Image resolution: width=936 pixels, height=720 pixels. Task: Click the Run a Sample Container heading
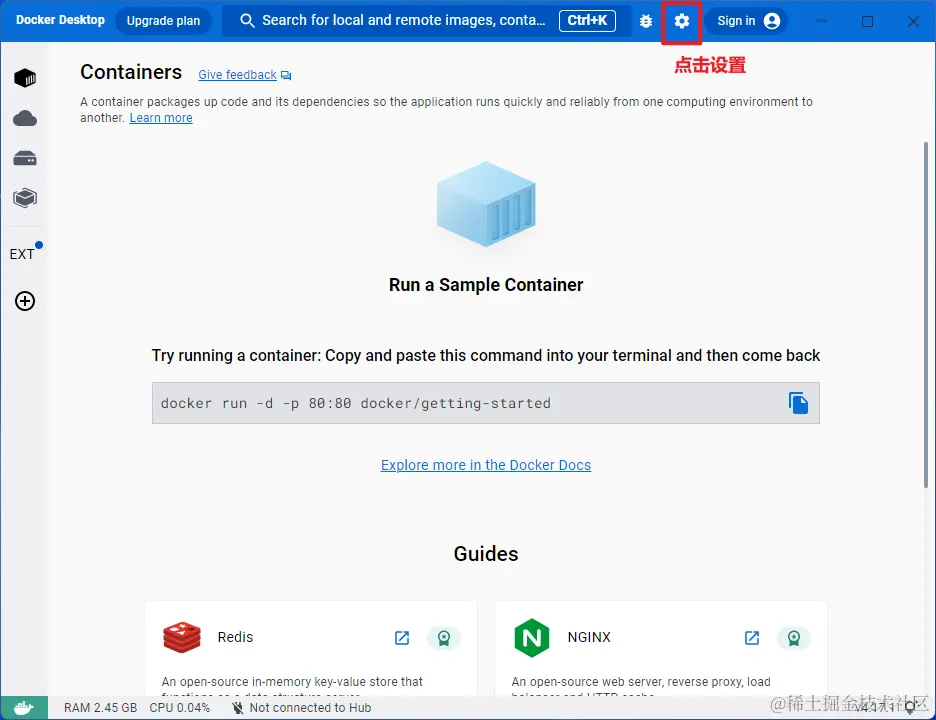486,285
